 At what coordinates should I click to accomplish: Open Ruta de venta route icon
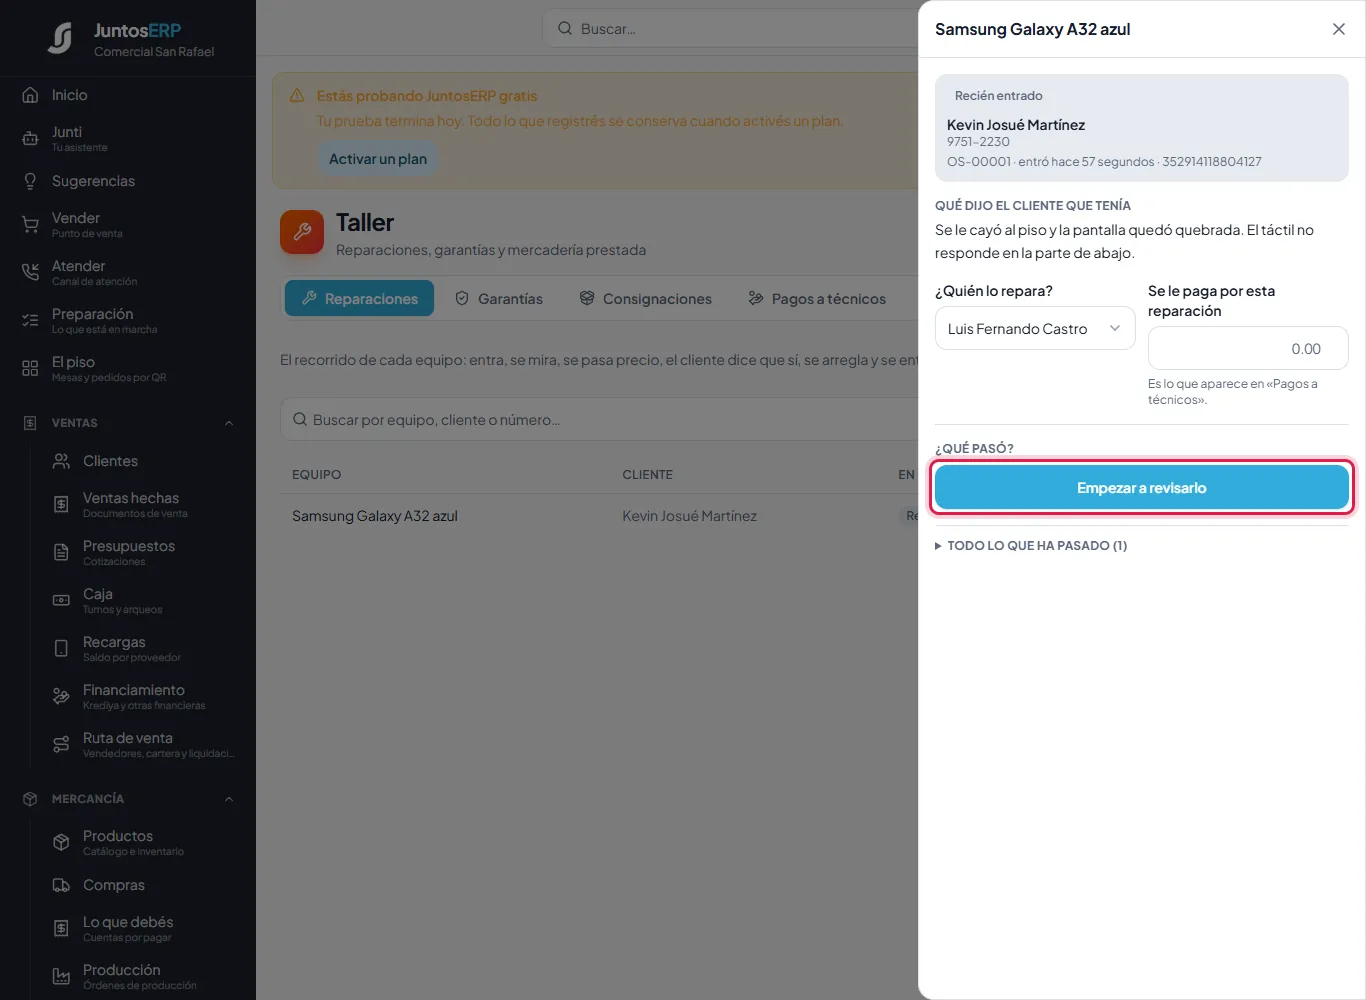click(x=61, y=745)
